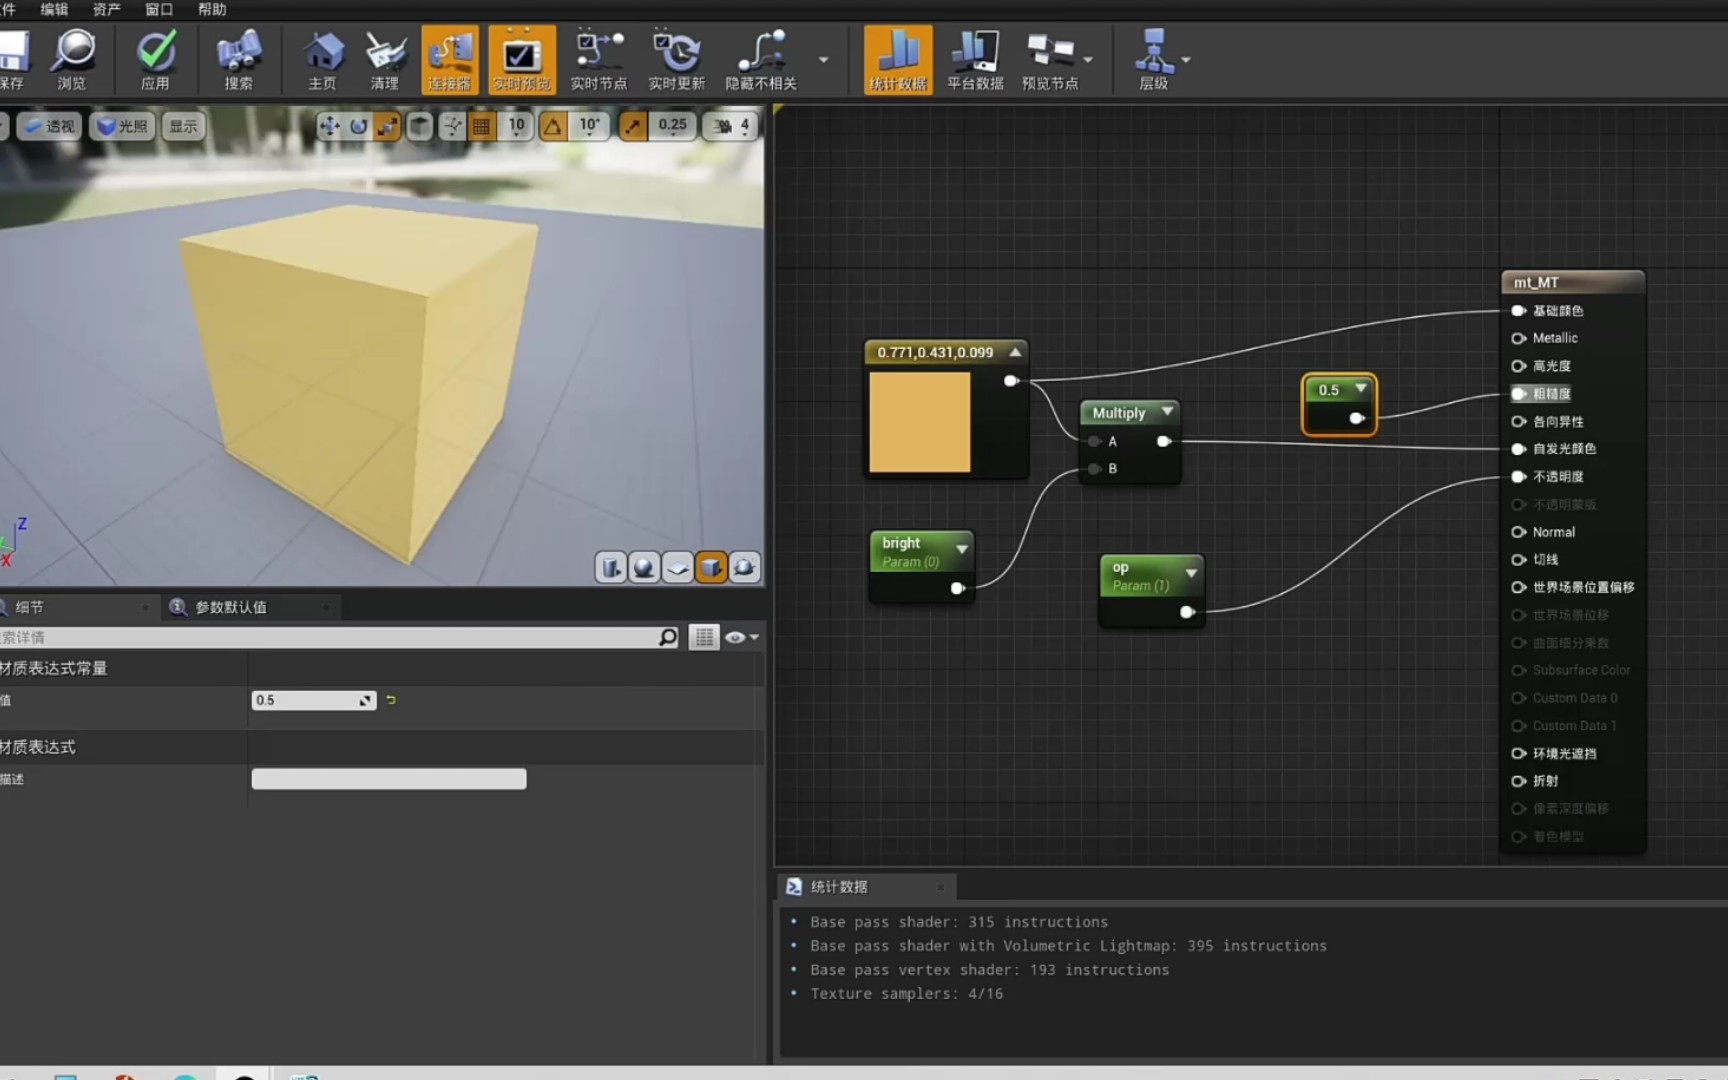
Task: Click the 浏览 (Browse) magnifier icon
Action: tap(72, 59)
